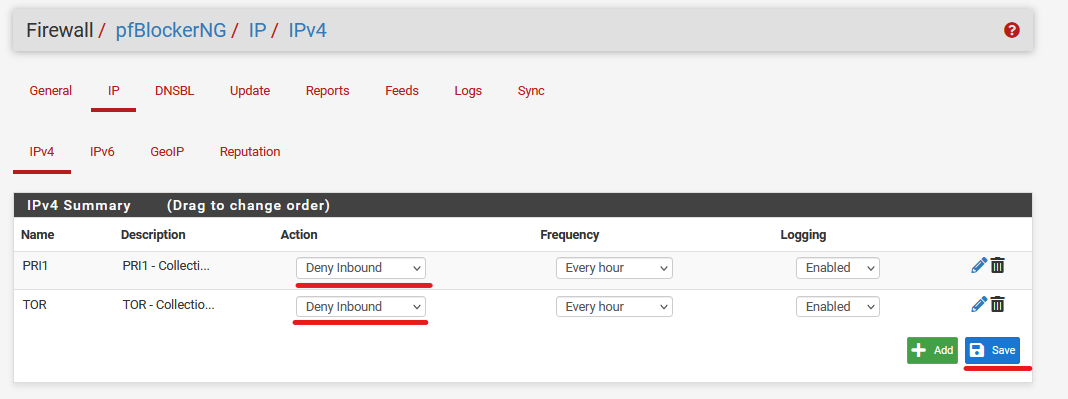Screen dimensions: 1068x399
Task: Delete the TOR row with trash icon
Action: [997, 304]
